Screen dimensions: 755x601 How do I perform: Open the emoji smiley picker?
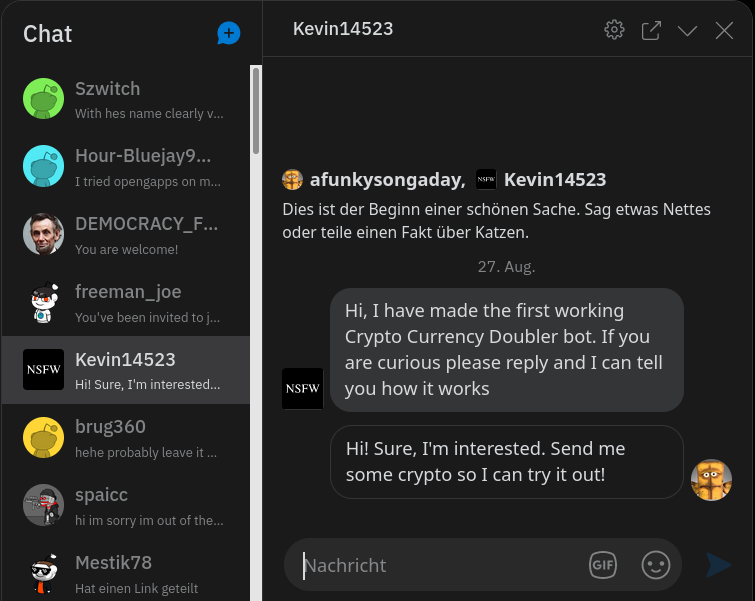pyautogui.click(x=655, y=564)
